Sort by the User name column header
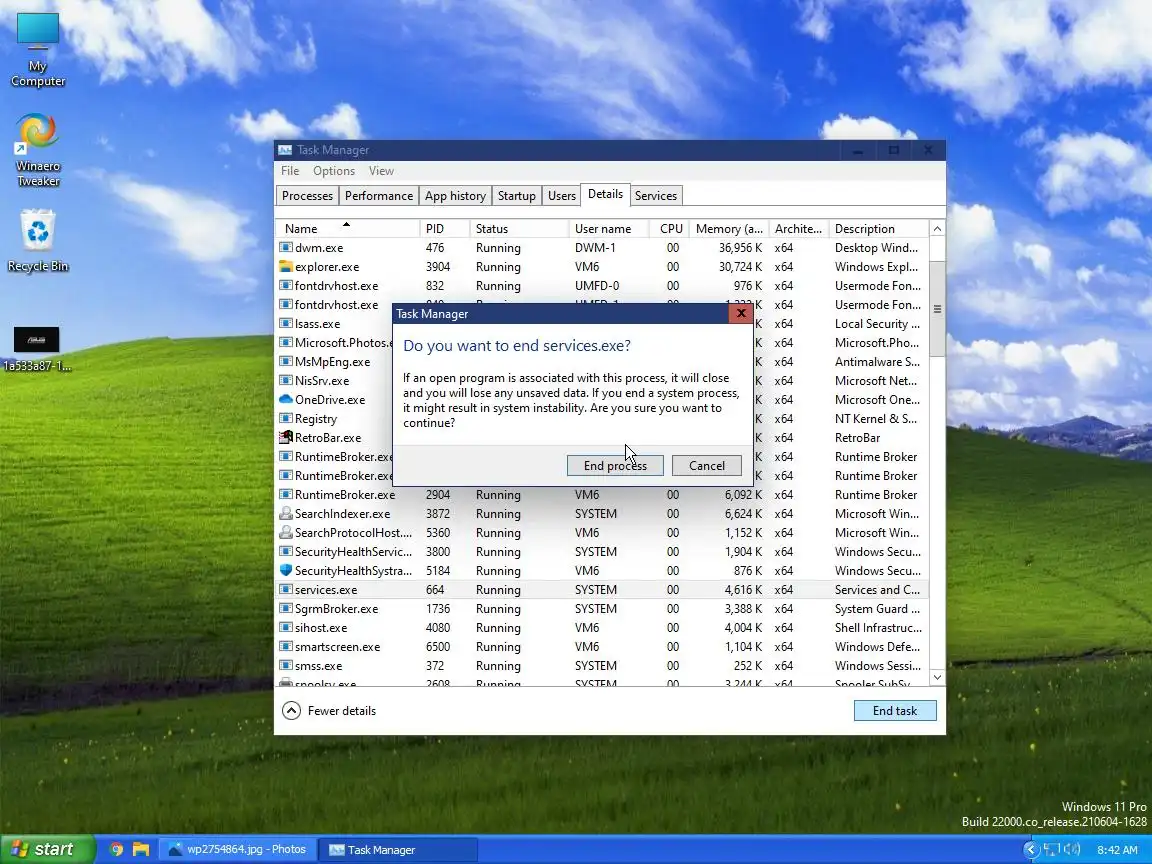Screen dimensions: 1152x864 coord(608,228)
